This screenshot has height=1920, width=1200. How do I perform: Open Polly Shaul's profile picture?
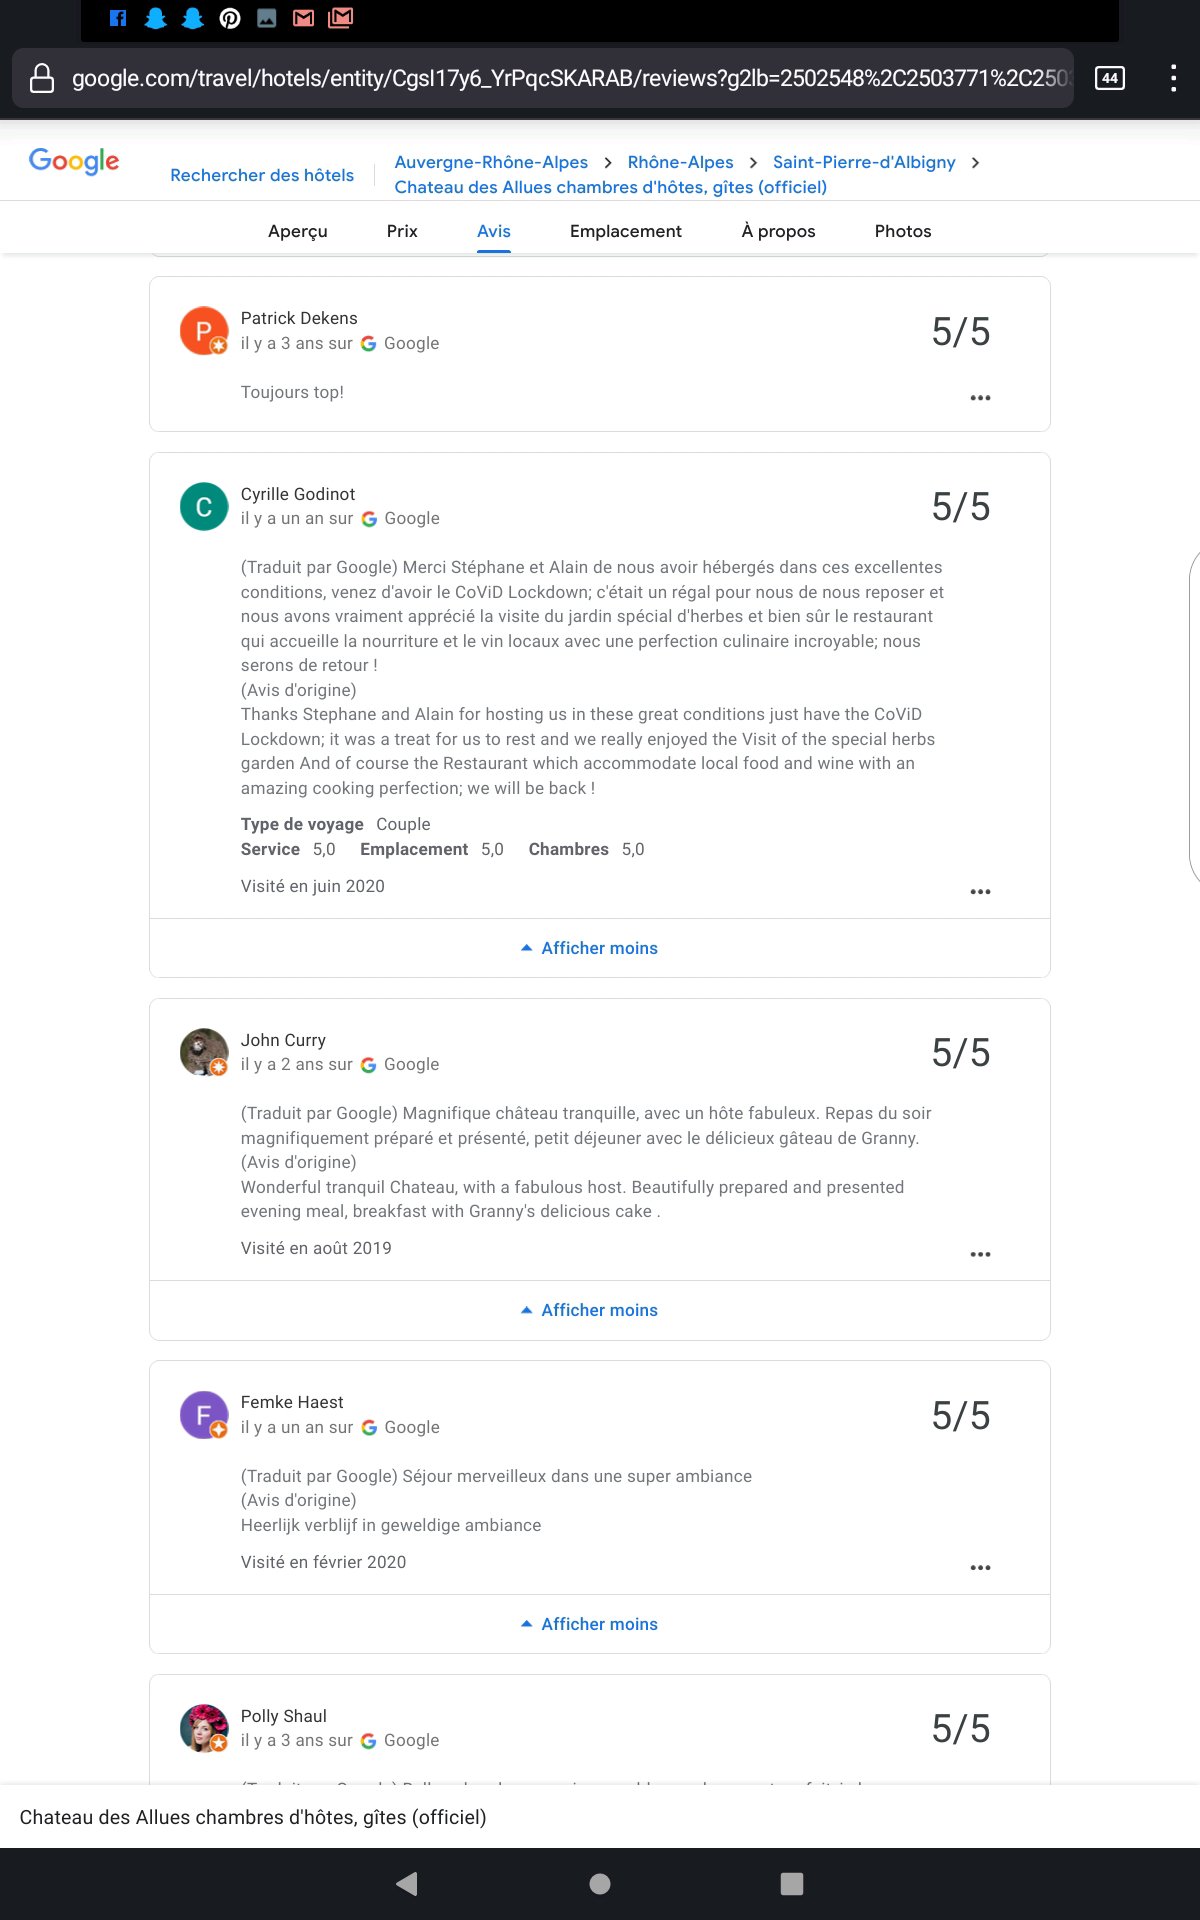(204, 1728)
